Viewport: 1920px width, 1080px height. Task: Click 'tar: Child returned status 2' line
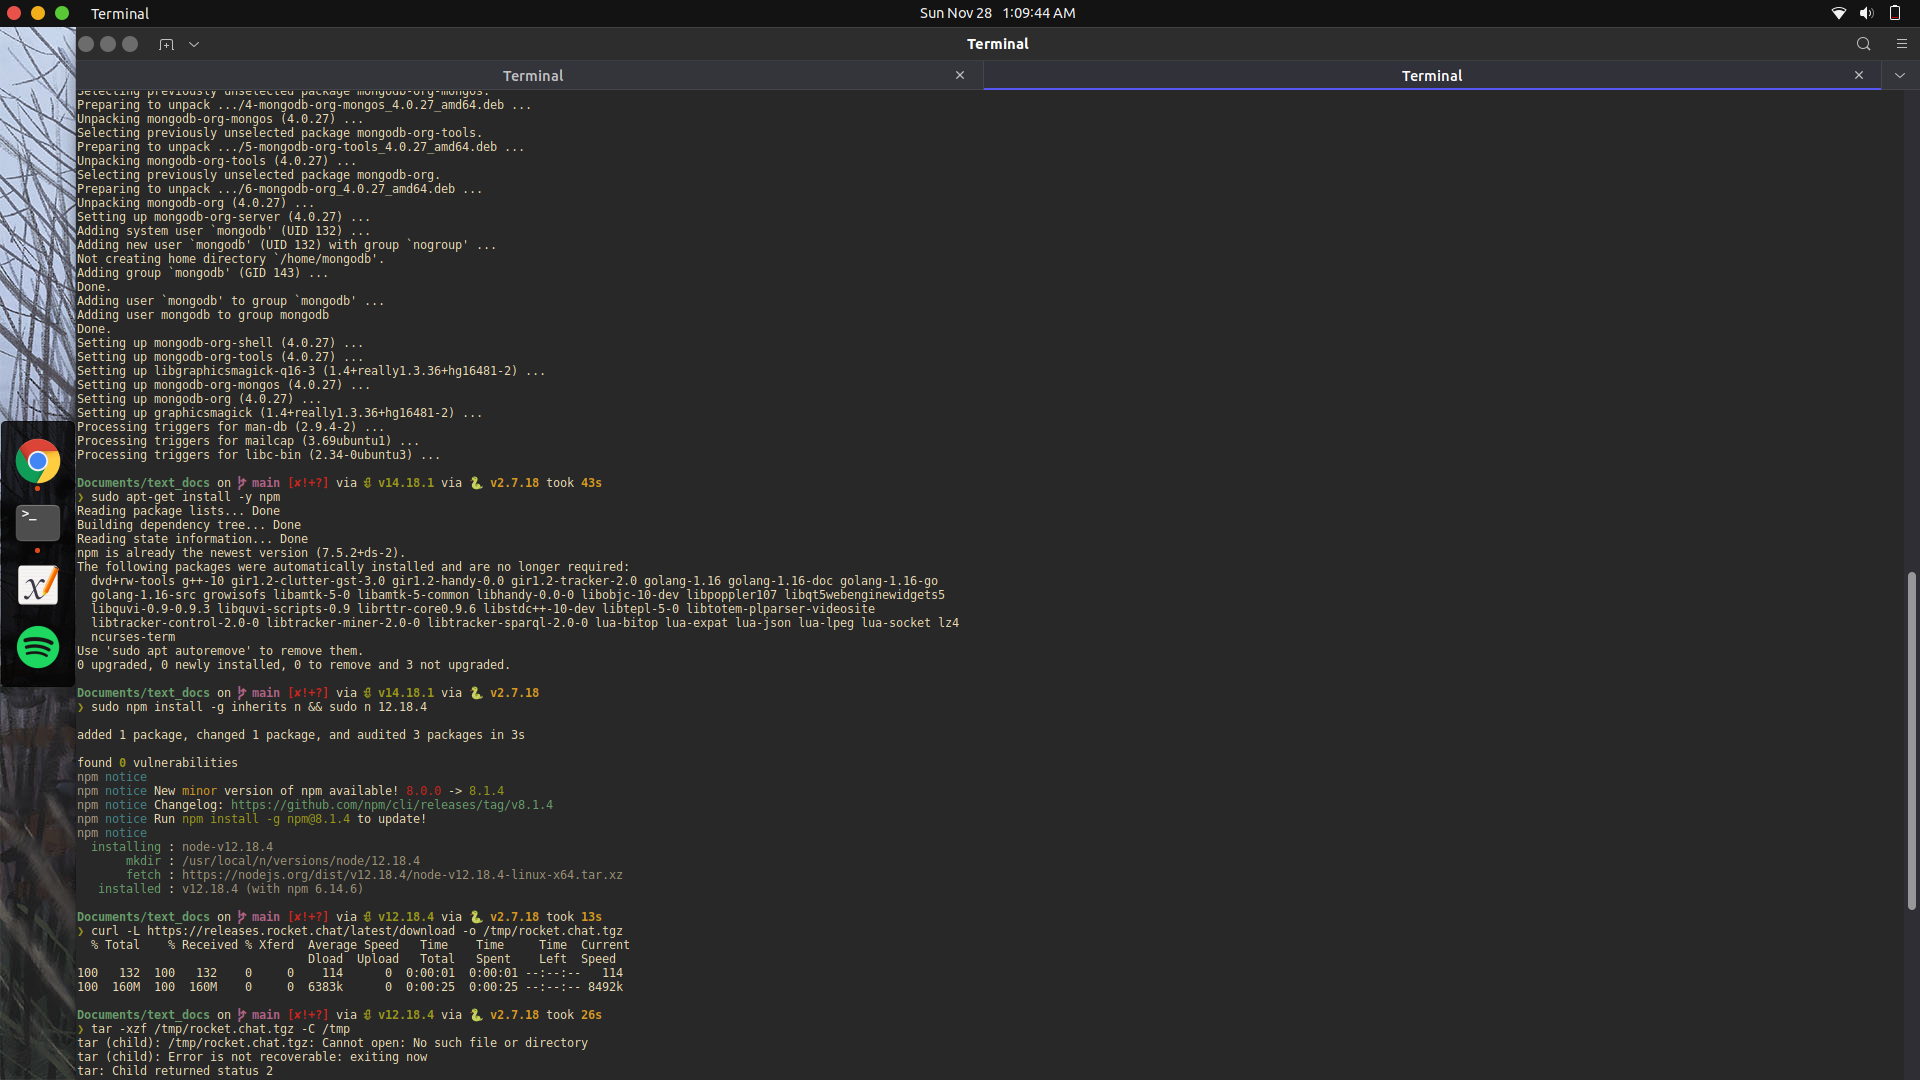(174, 1071)
